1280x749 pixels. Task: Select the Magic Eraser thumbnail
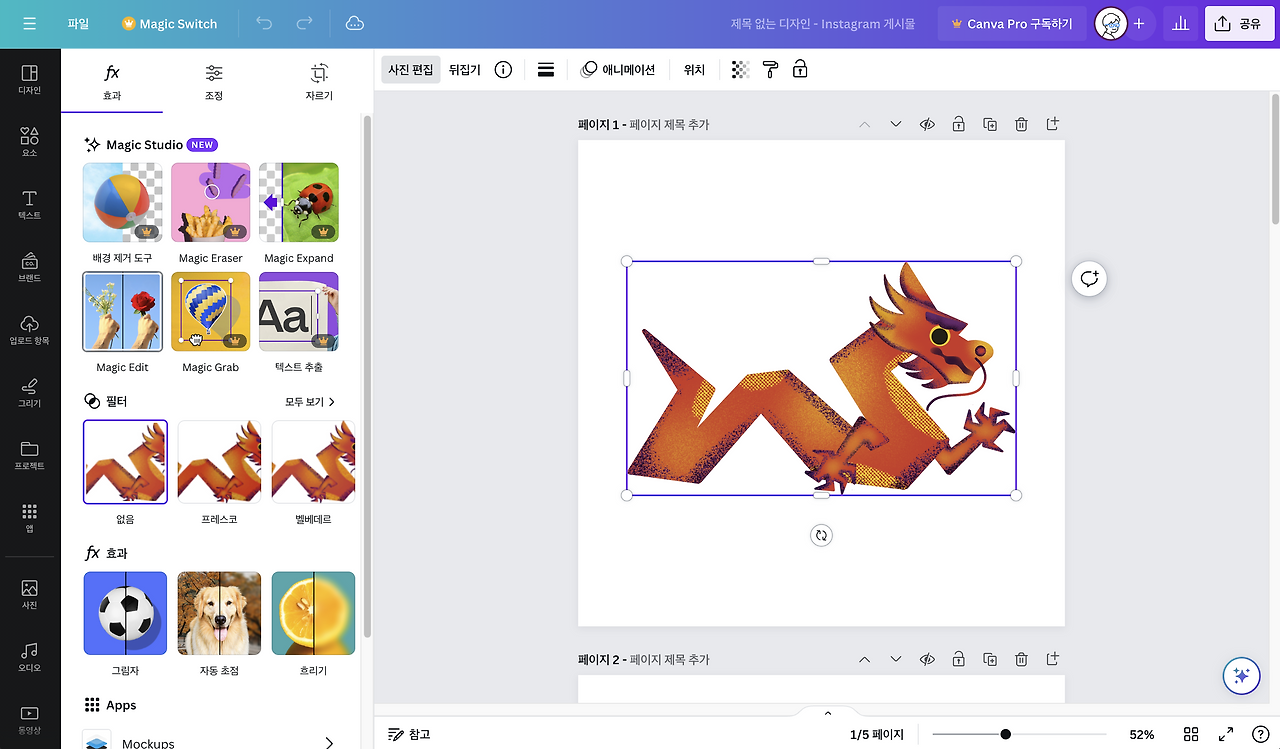(x=211, y=203)
